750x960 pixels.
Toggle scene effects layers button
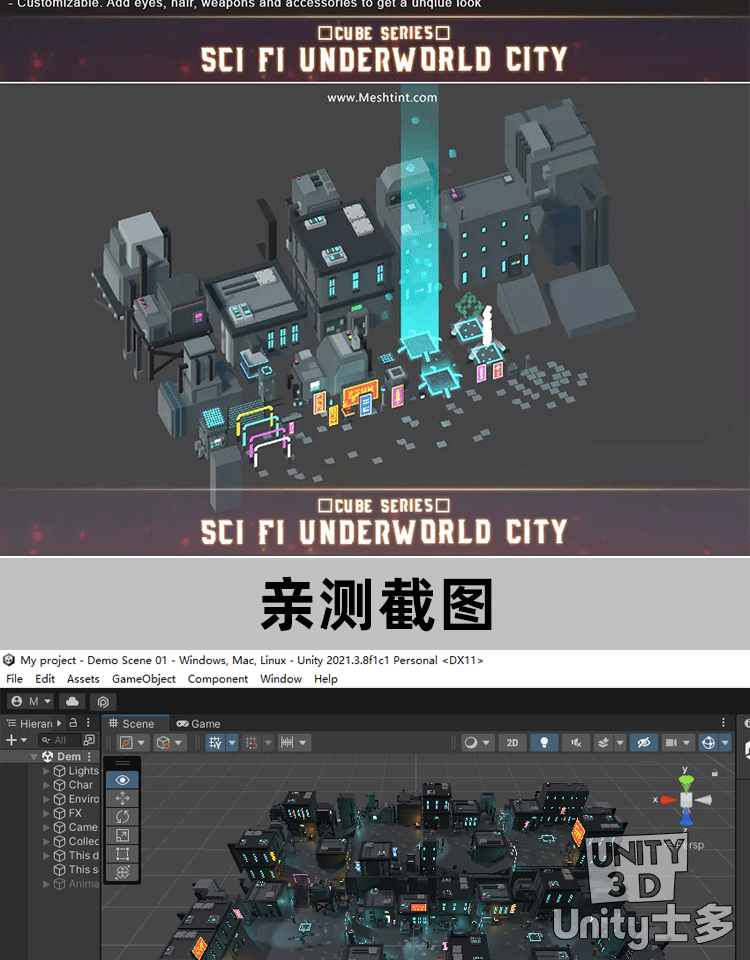click(x=604, y=743)
